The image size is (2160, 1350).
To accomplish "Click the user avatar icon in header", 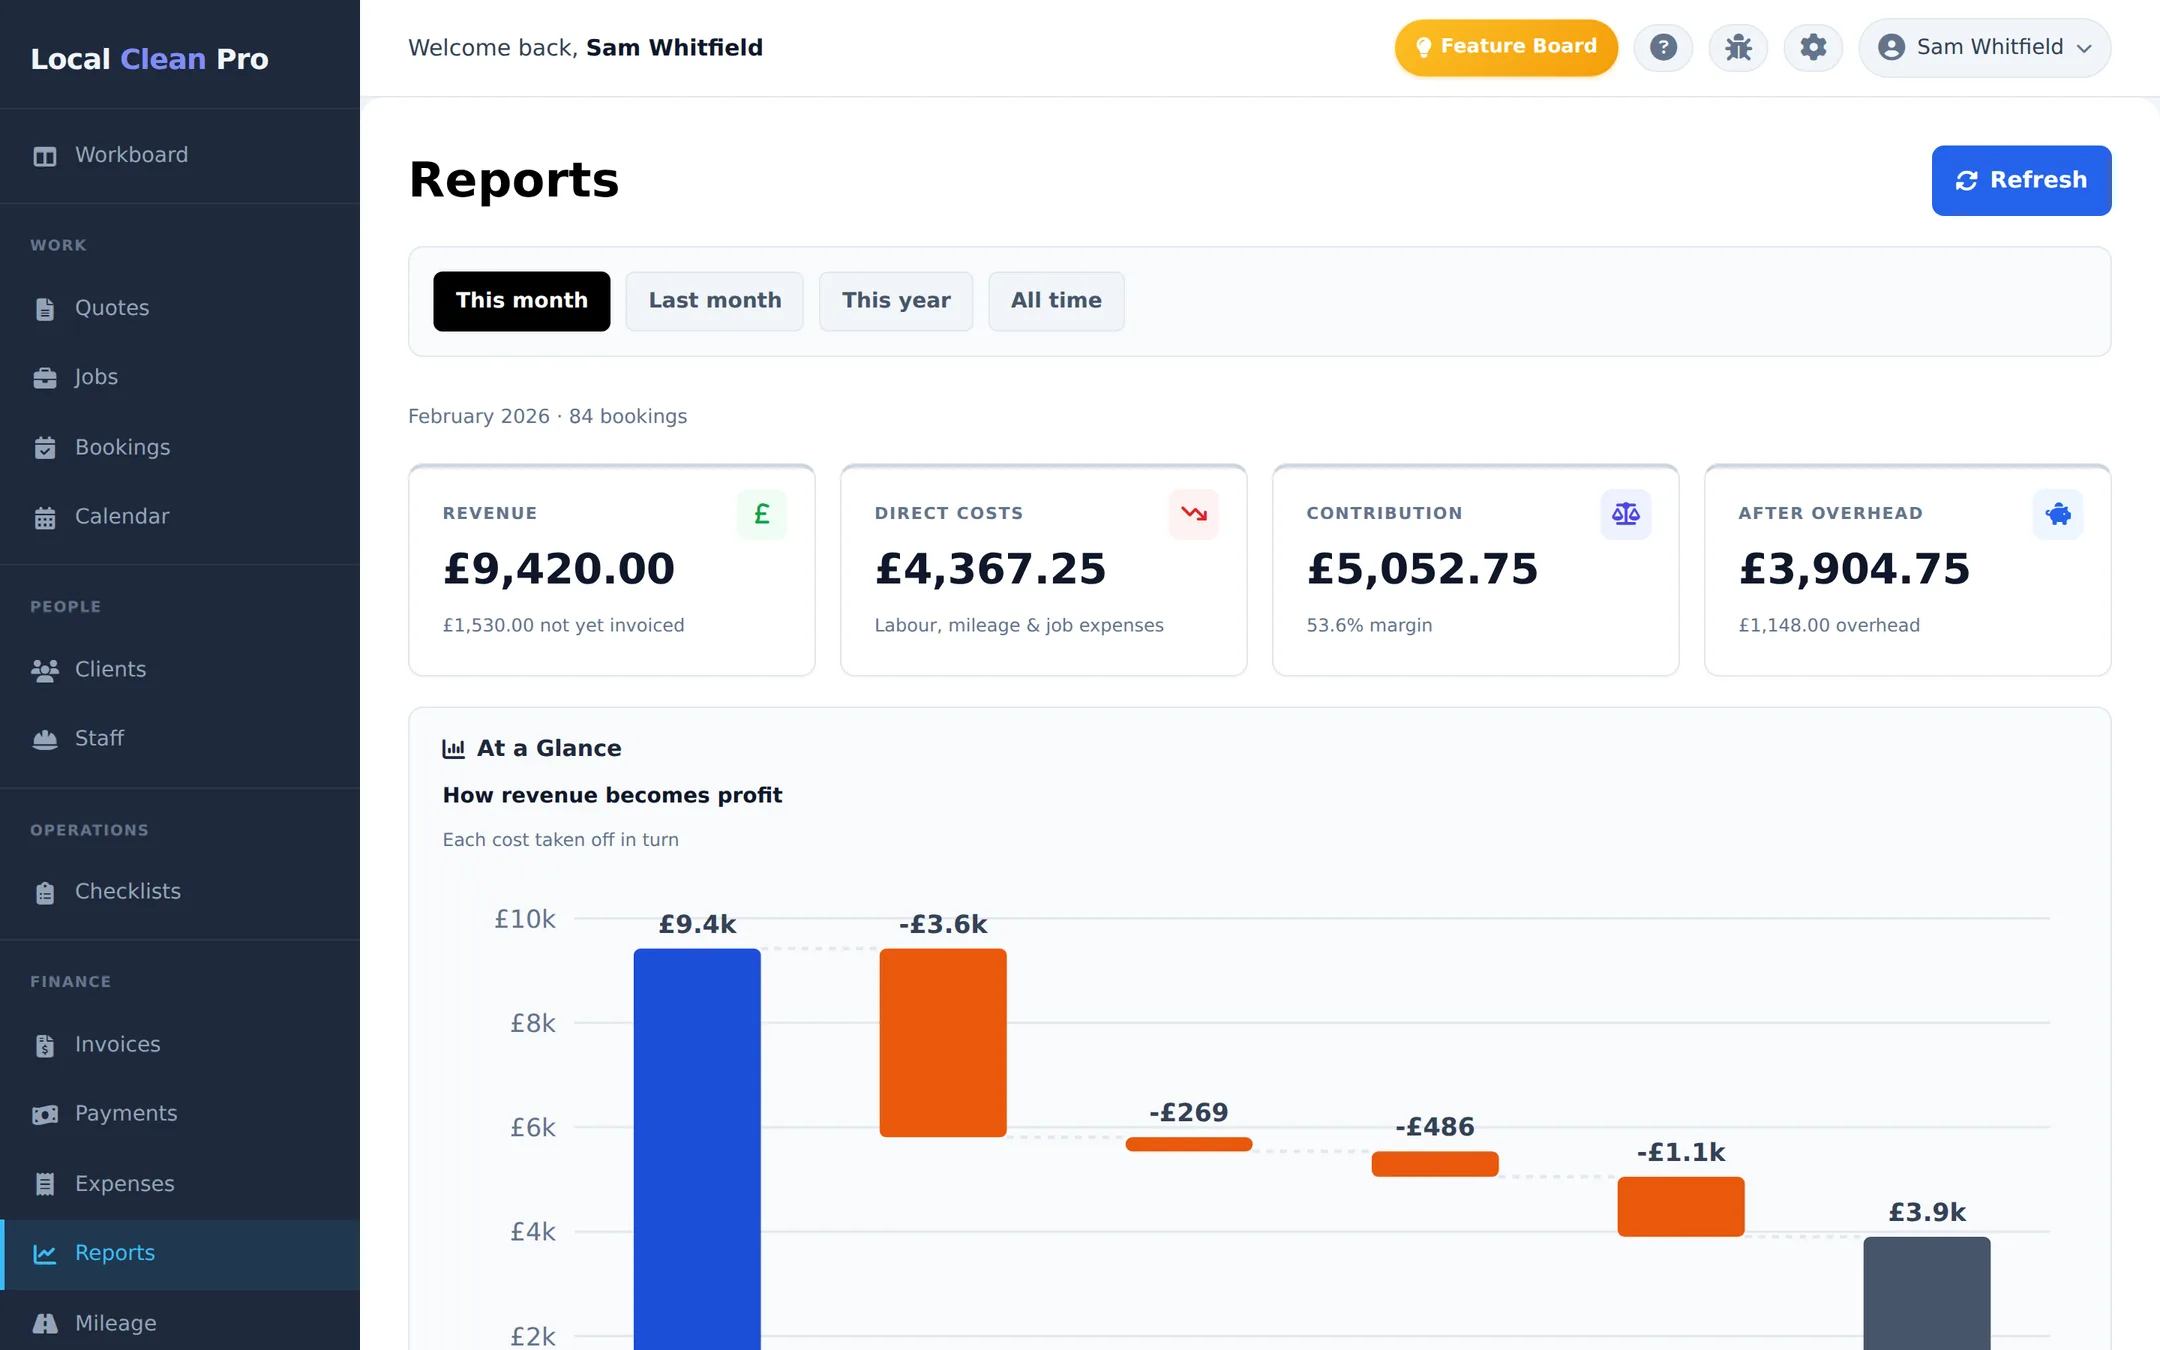I will point(1891,47).
